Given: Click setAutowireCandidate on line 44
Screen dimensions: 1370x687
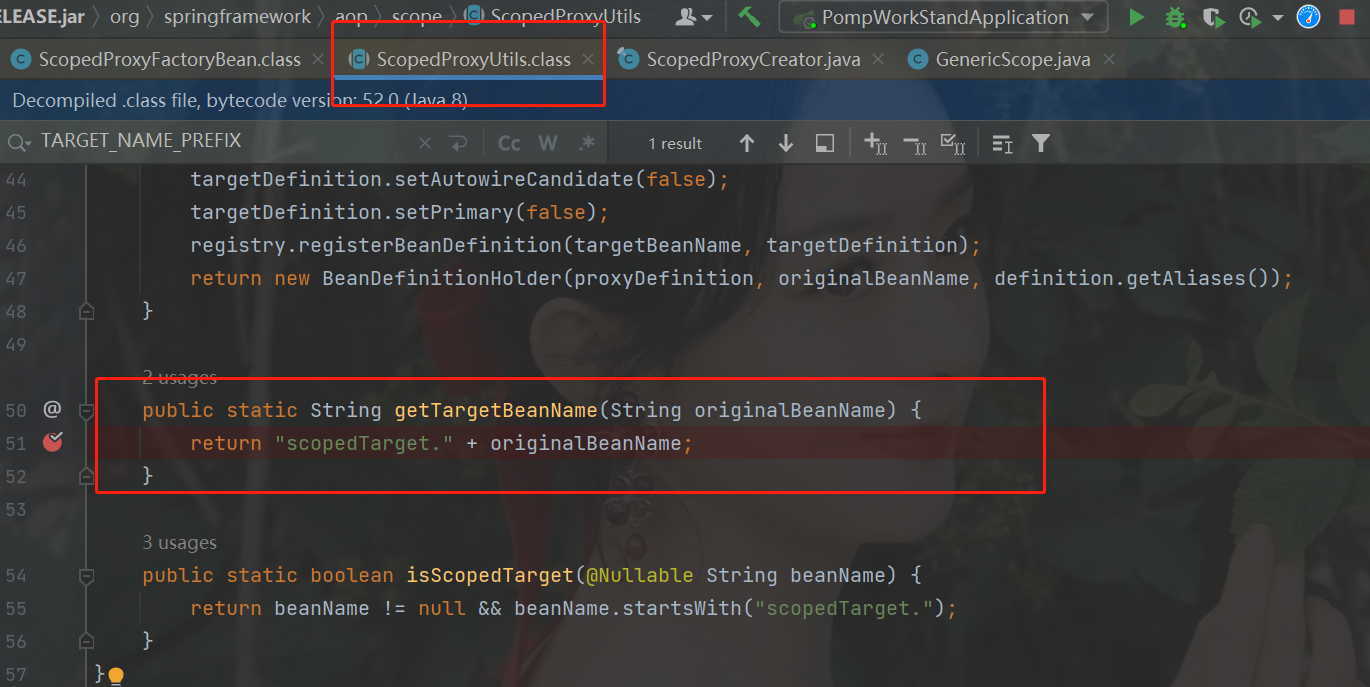Looking at the screenshot, I should coord(514,180).
